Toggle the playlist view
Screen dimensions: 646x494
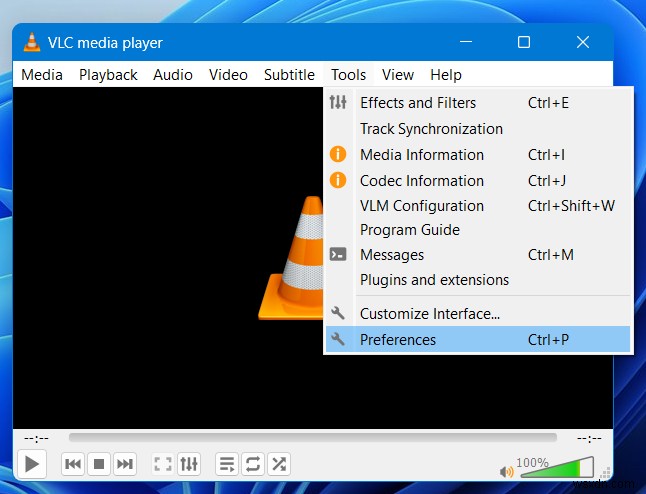coord(227,464)
